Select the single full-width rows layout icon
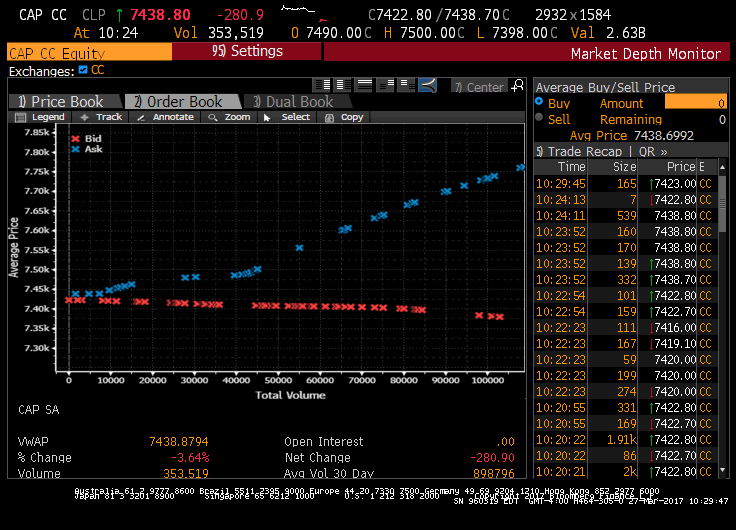The height and width of the screenshot is (530, 736). [x=364, y=85]
